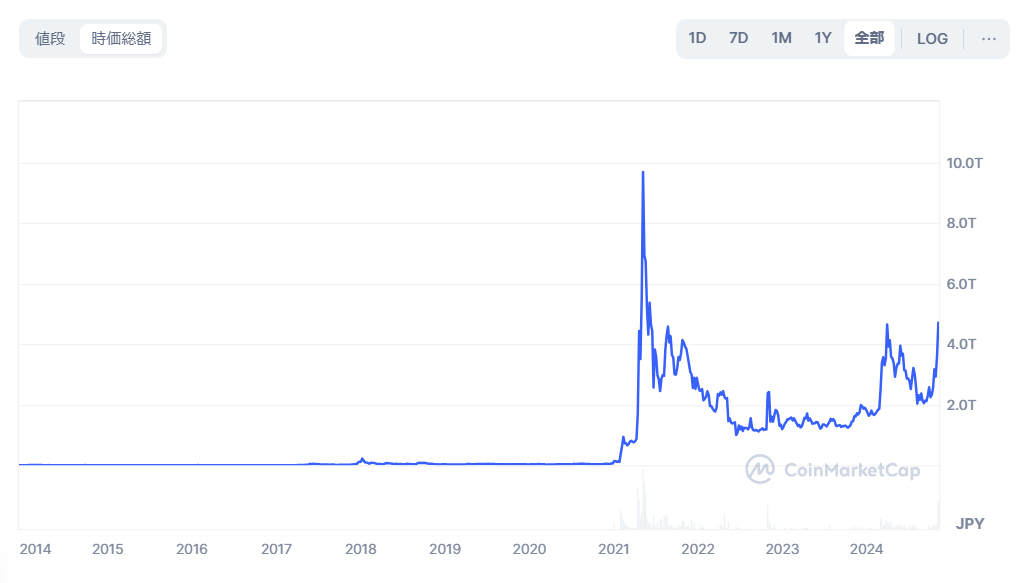The height and width of the screenshot is (583, 1023).
Task: Click the 2014 label on the time axis
Action: point(36,549)
